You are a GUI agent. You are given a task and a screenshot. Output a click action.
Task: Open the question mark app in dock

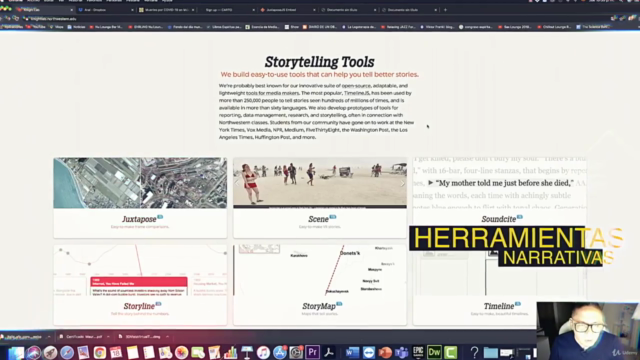click(x=474, y=353)
